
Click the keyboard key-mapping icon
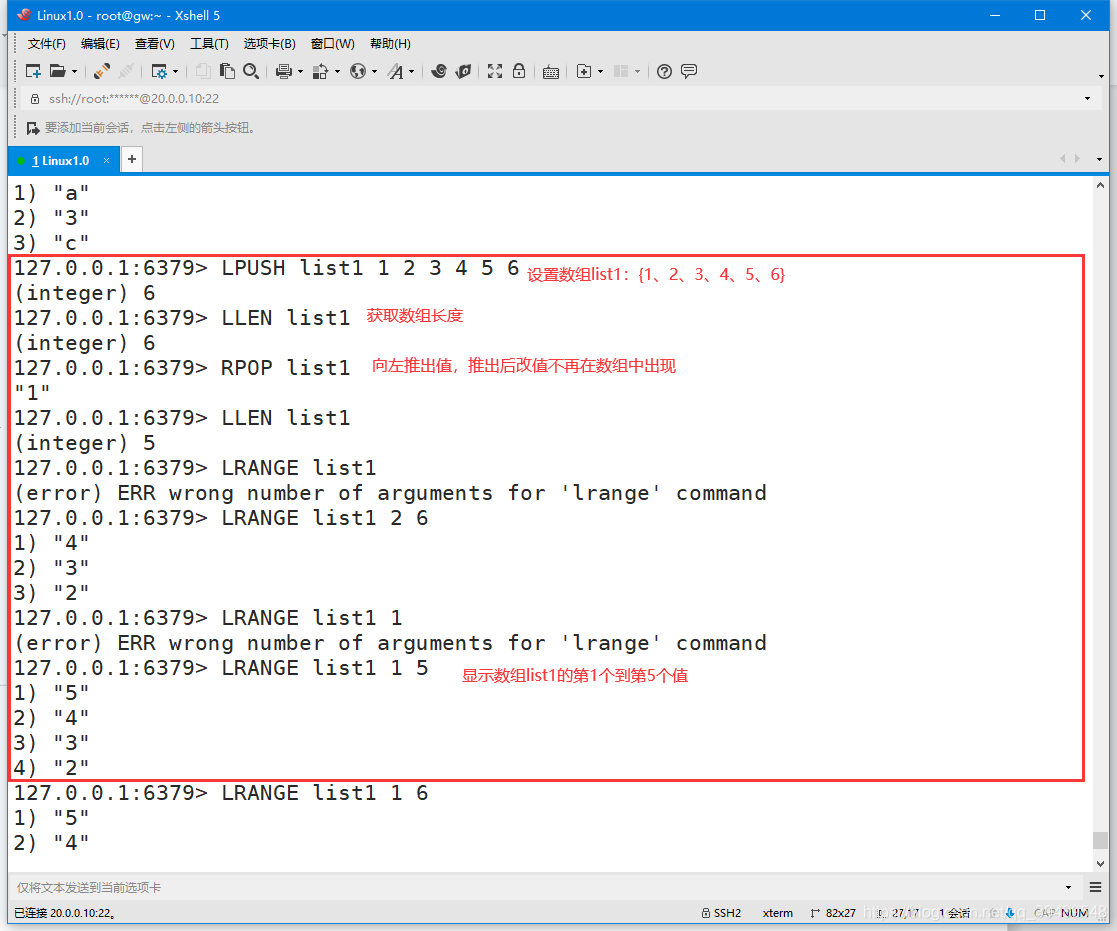click(551, 72)
